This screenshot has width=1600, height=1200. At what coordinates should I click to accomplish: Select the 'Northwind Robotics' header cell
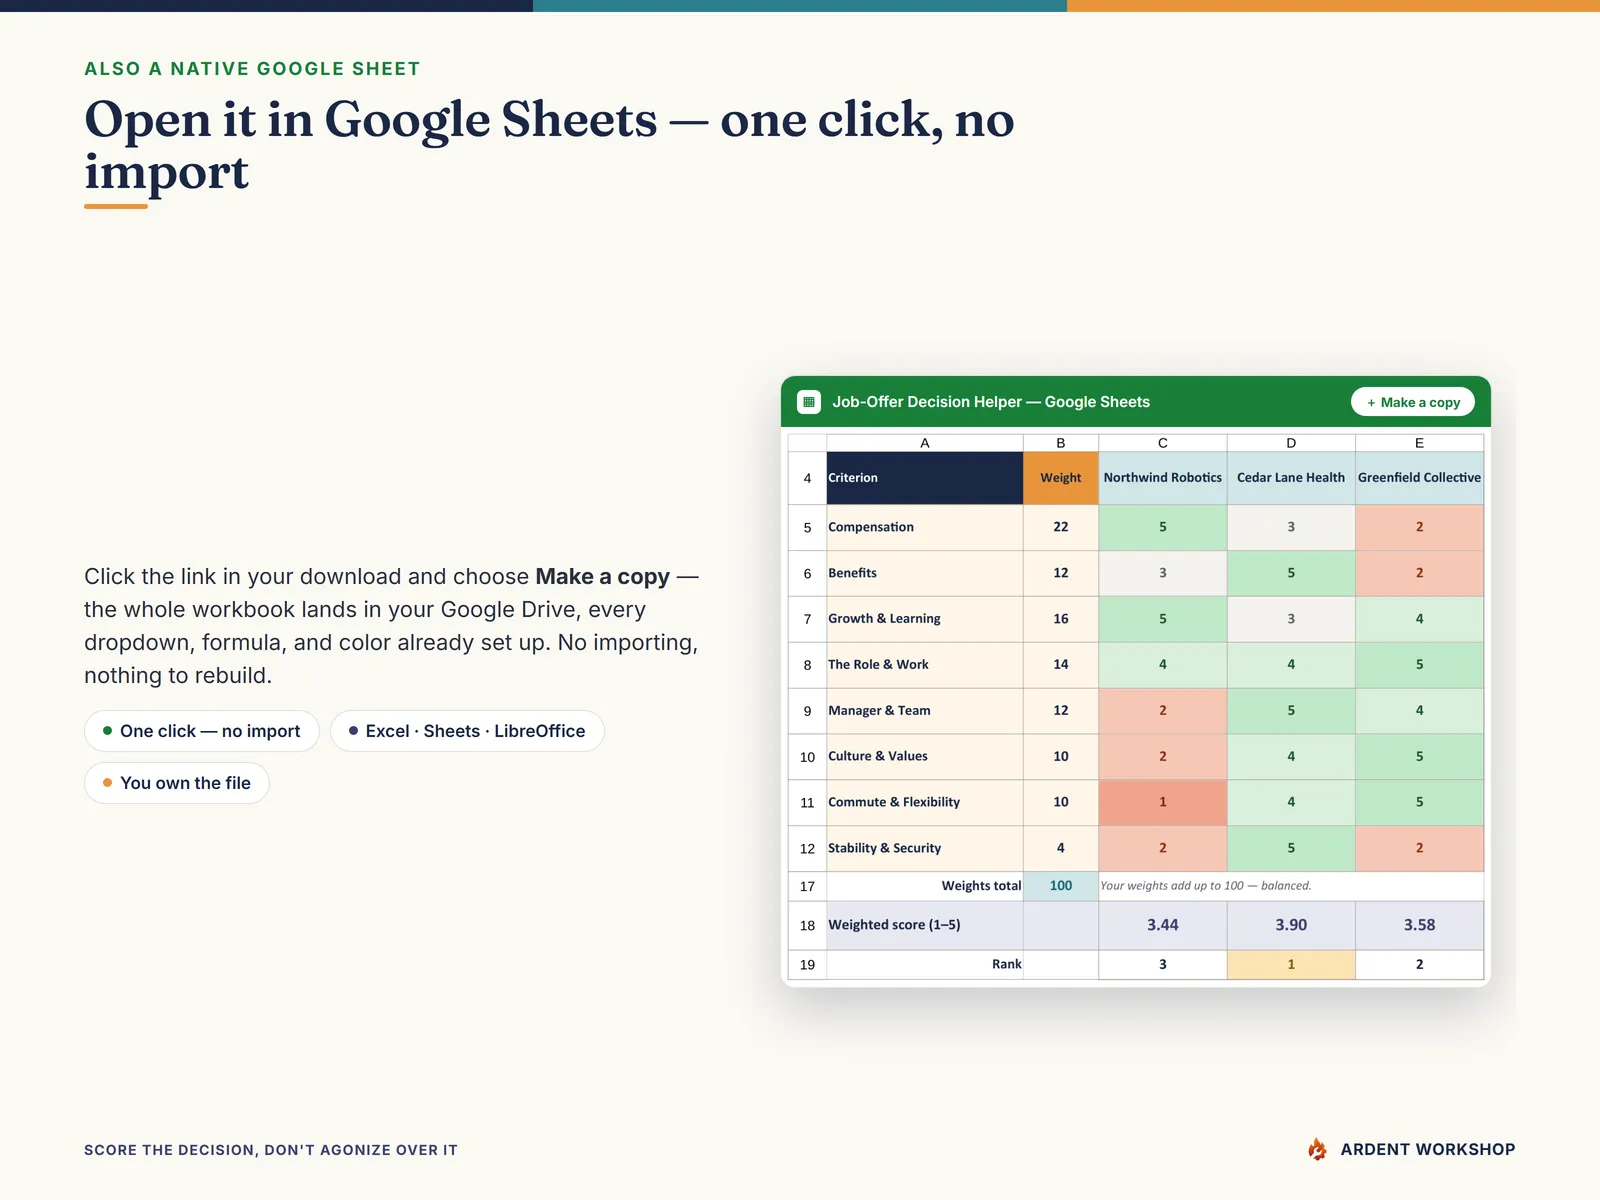coord(1163,478)
